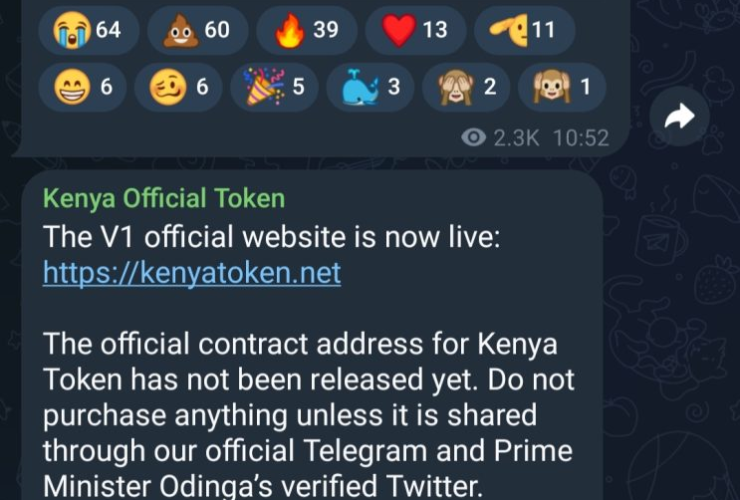Tap the count 13 beside heart
Viewport: 740px width, 500px height.
tap(435, 30)
